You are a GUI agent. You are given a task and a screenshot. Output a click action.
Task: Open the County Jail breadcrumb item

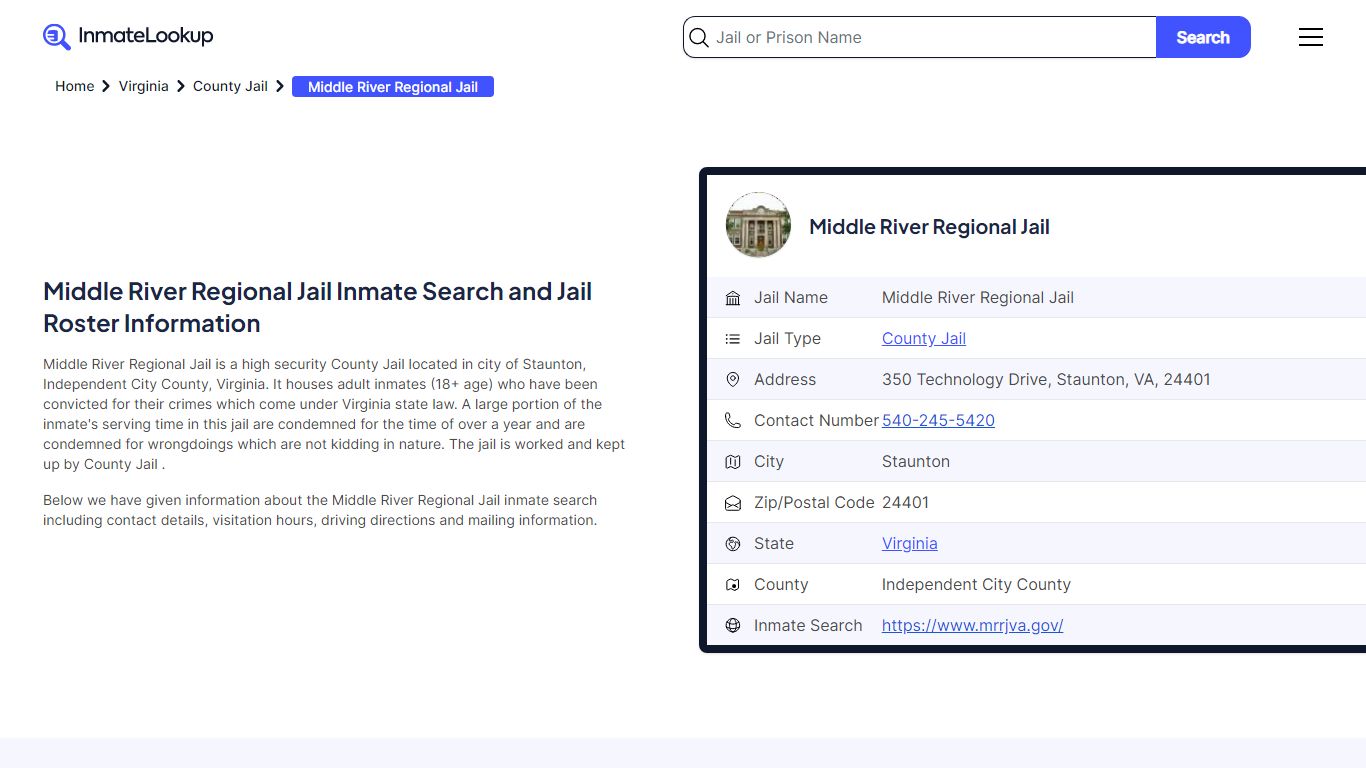[230, 86]
